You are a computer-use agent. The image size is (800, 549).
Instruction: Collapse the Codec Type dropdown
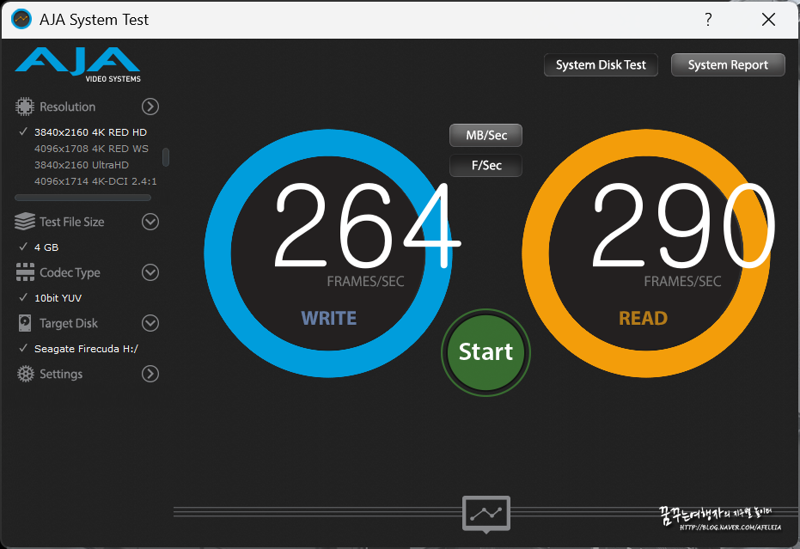150,272
